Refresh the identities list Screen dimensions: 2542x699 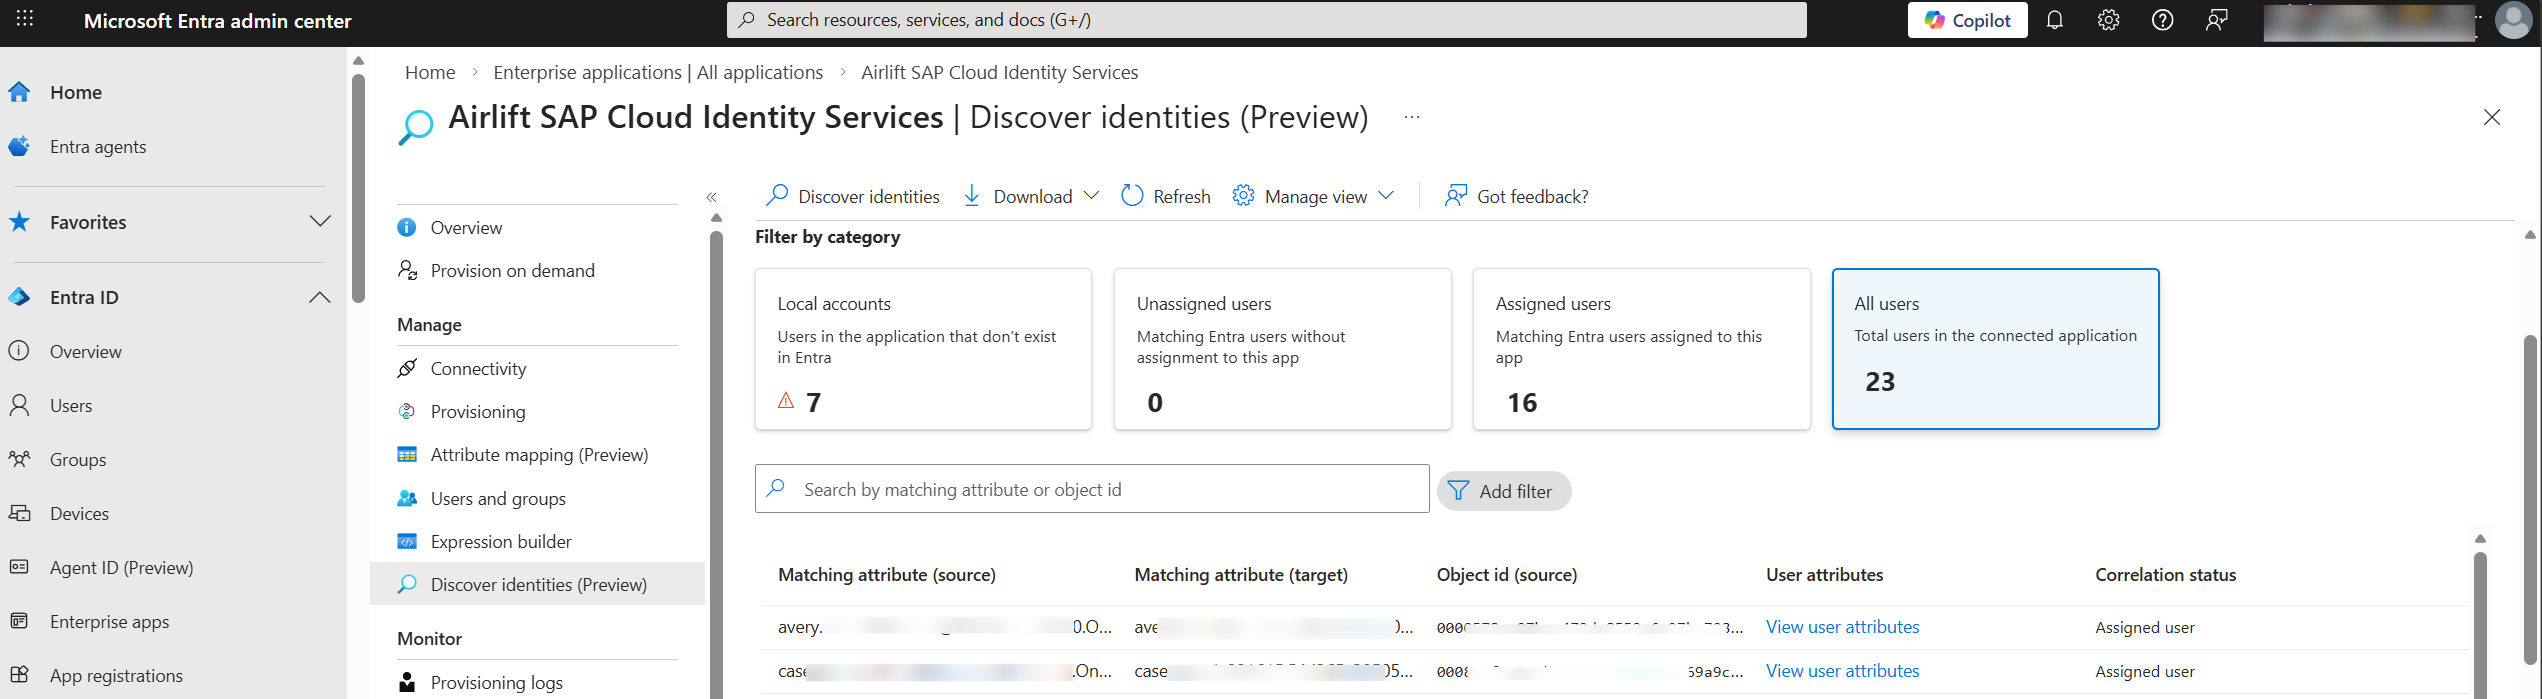point(1165,196)
